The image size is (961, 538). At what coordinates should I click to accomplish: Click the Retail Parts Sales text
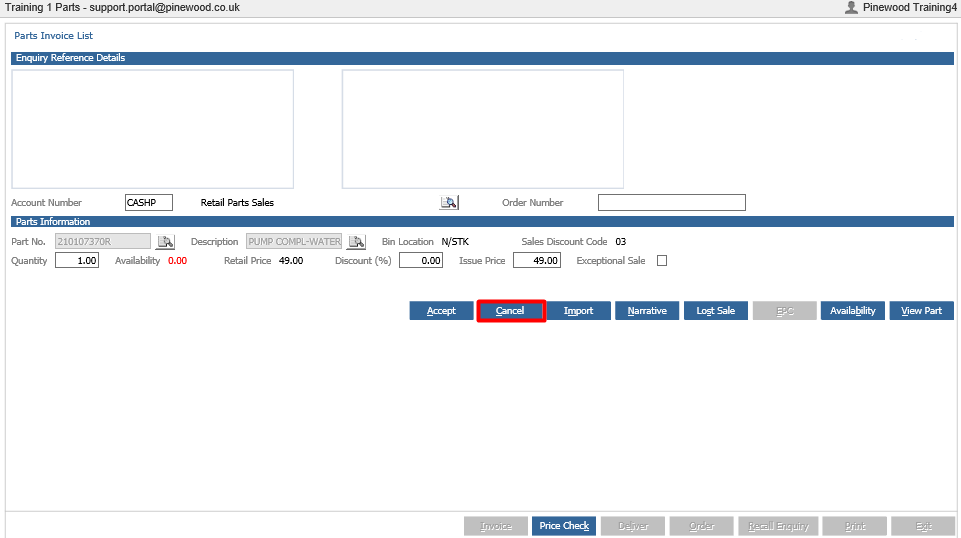pyautogui.click(x=237, y=202)
